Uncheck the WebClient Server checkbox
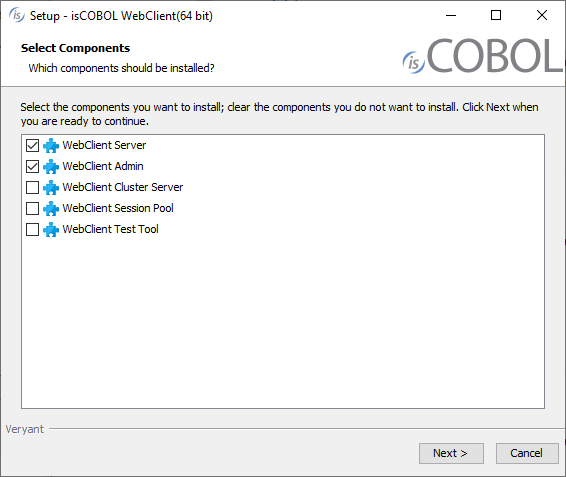Screen dimensions: 566x477 click(32, 146)
